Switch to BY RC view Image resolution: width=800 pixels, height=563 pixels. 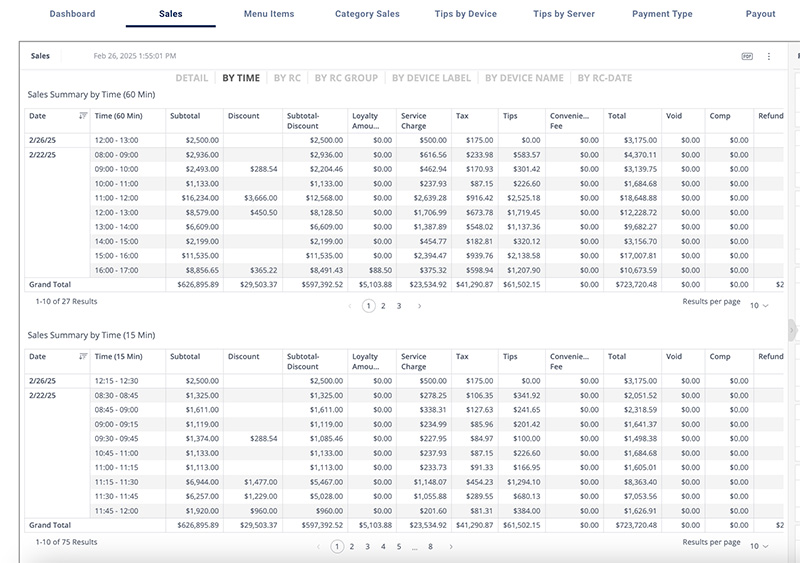tap(287, 78)
